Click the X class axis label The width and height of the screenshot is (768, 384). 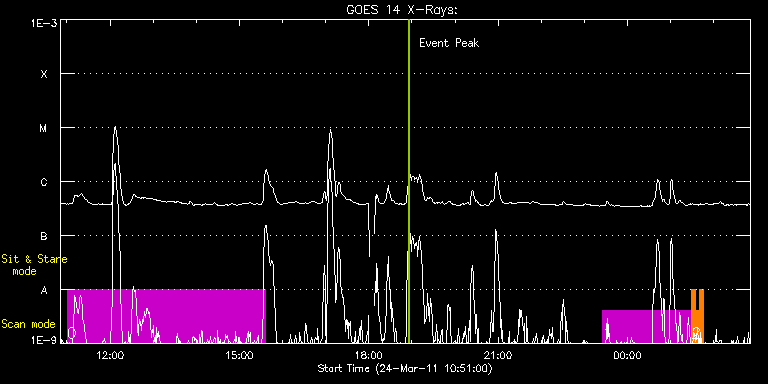click(44, 74)
